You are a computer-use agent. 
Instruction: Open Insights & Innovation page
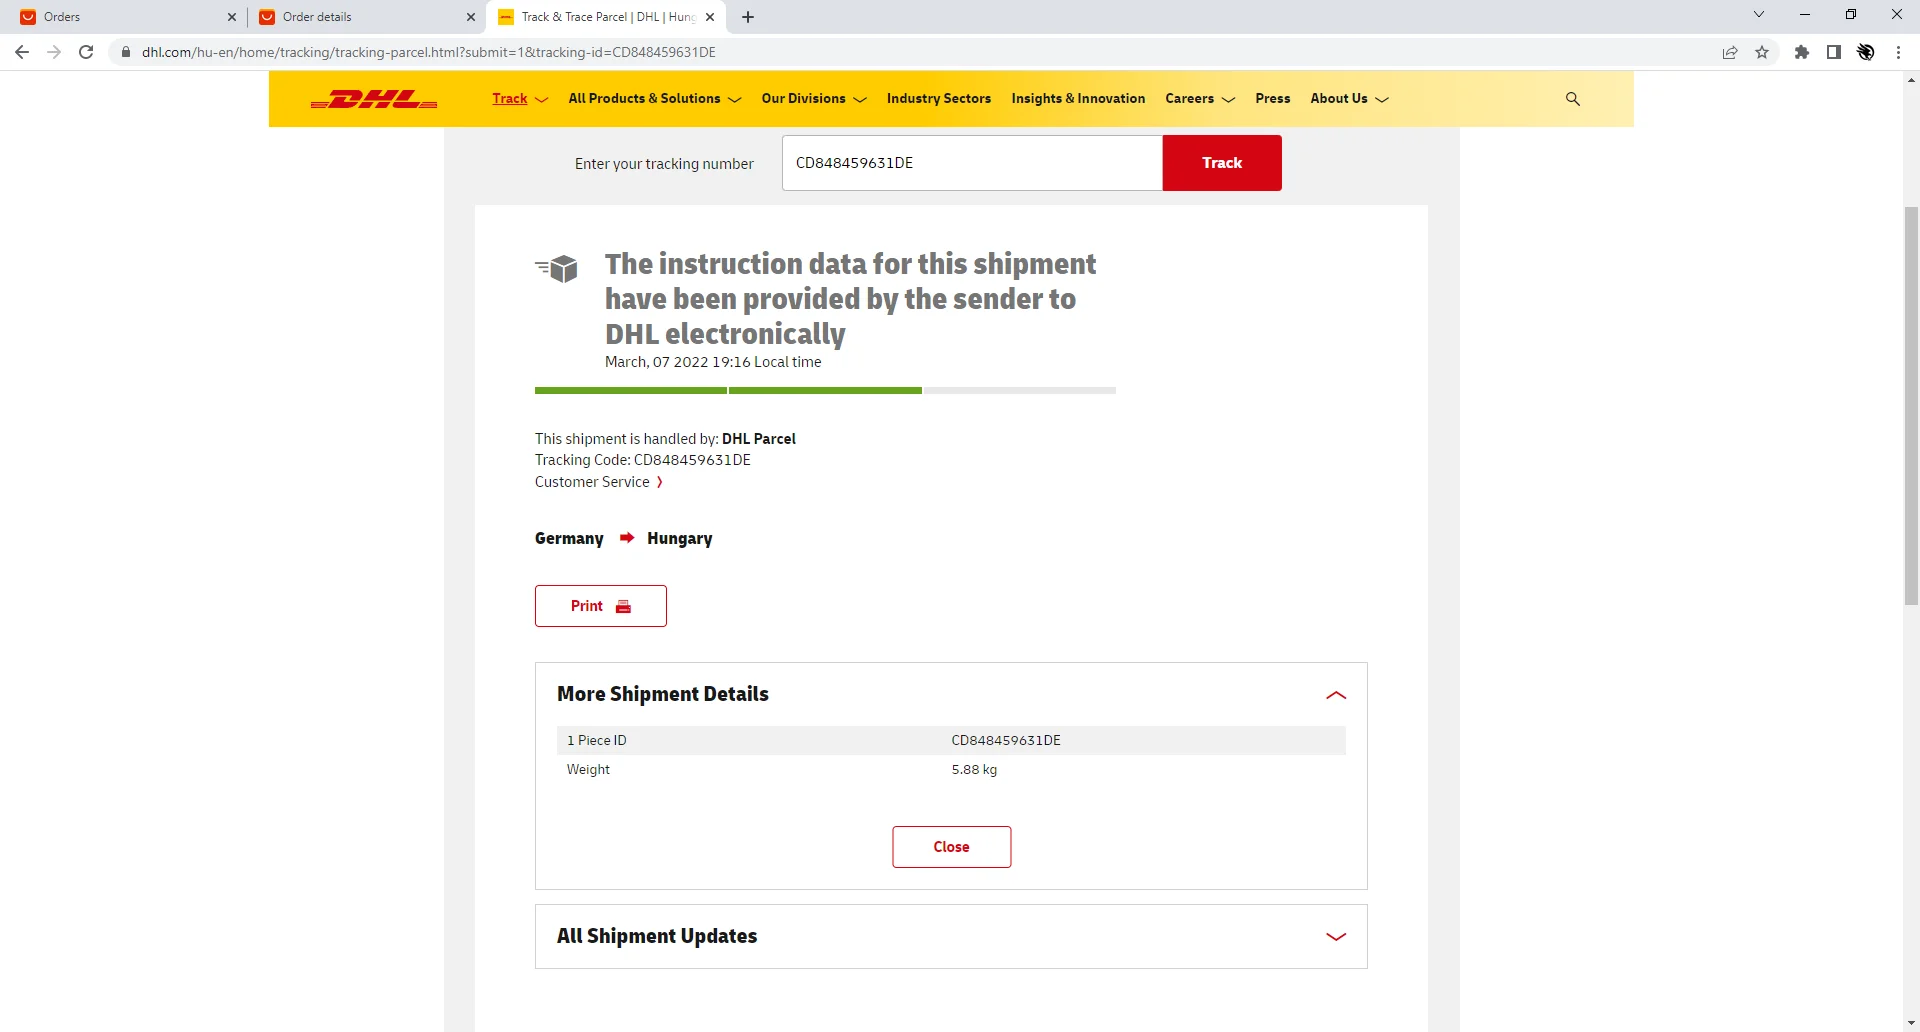point(1078,99)
